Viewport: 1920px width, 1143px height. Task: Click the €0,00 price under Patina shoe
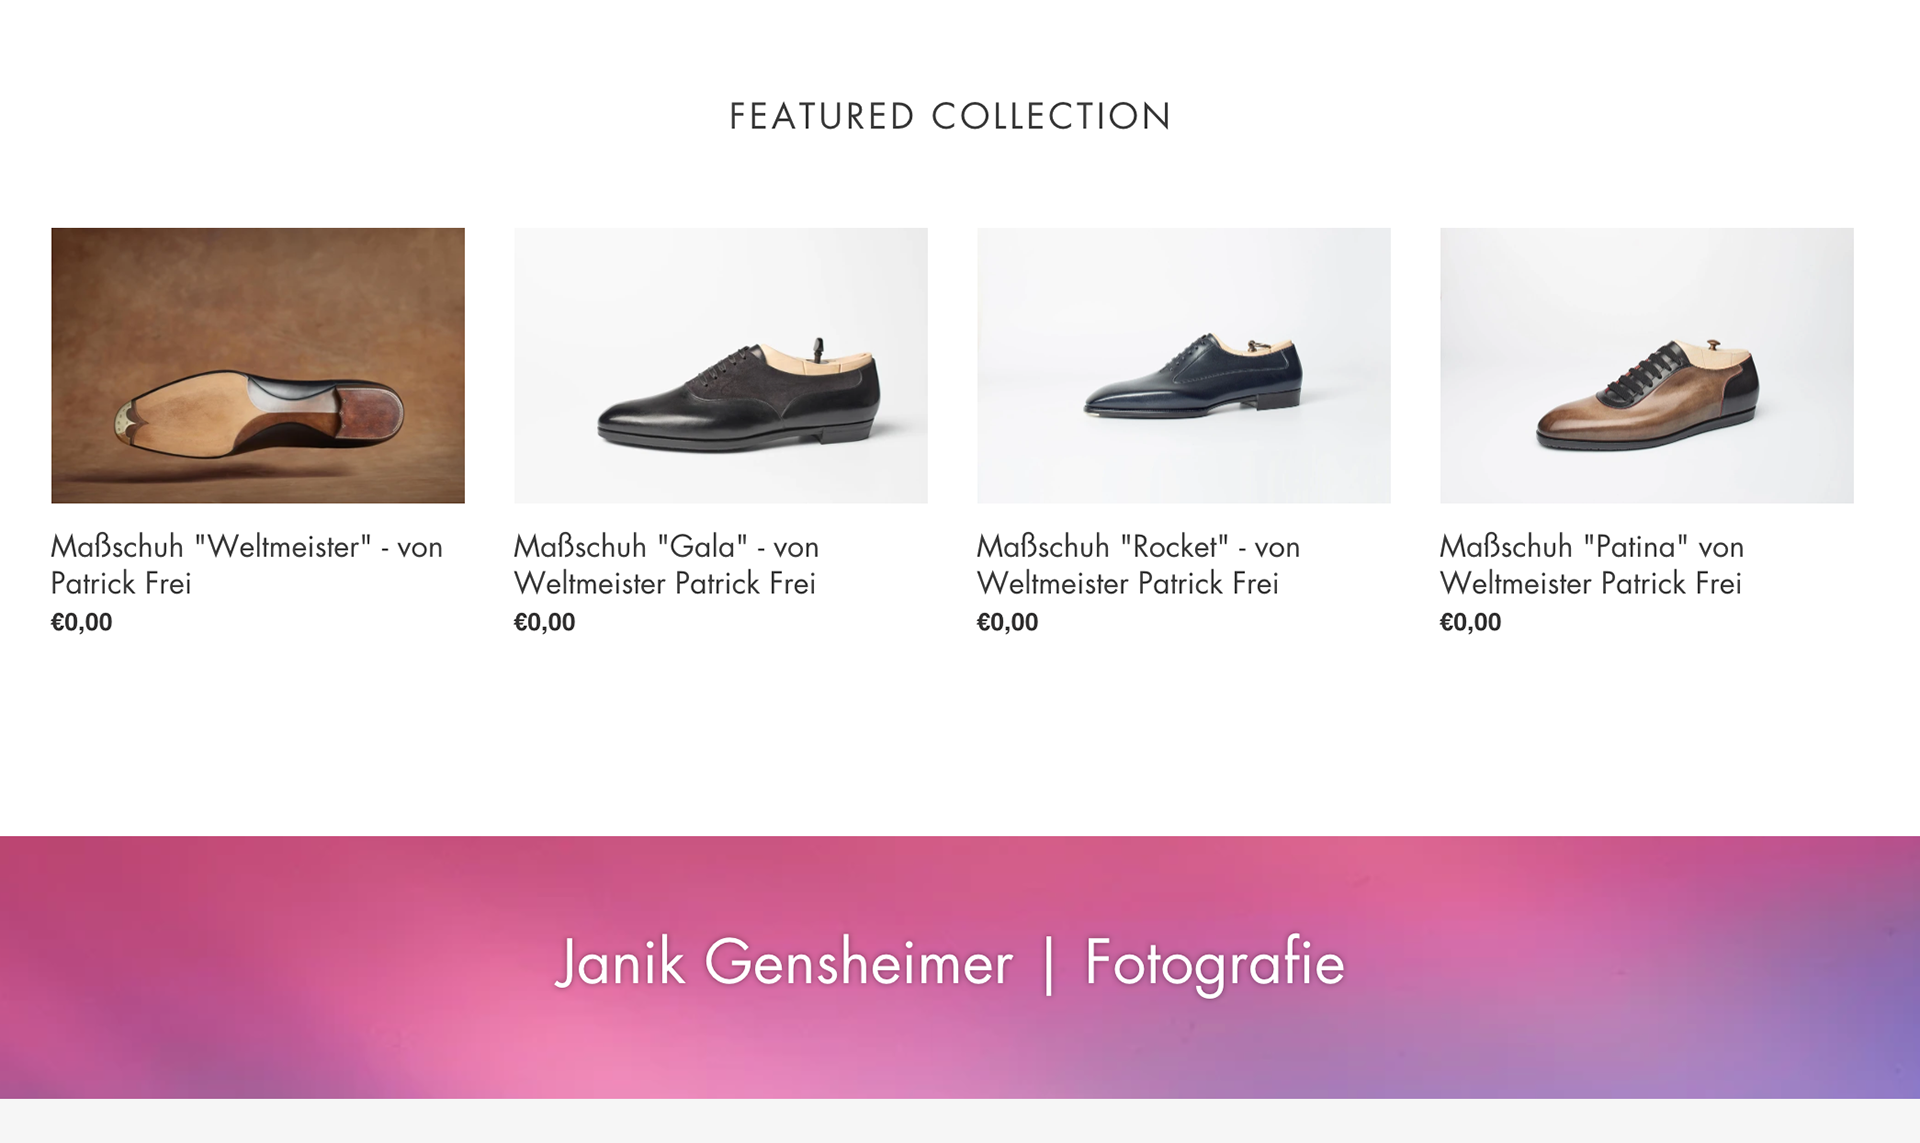[x=1471, y=622]
